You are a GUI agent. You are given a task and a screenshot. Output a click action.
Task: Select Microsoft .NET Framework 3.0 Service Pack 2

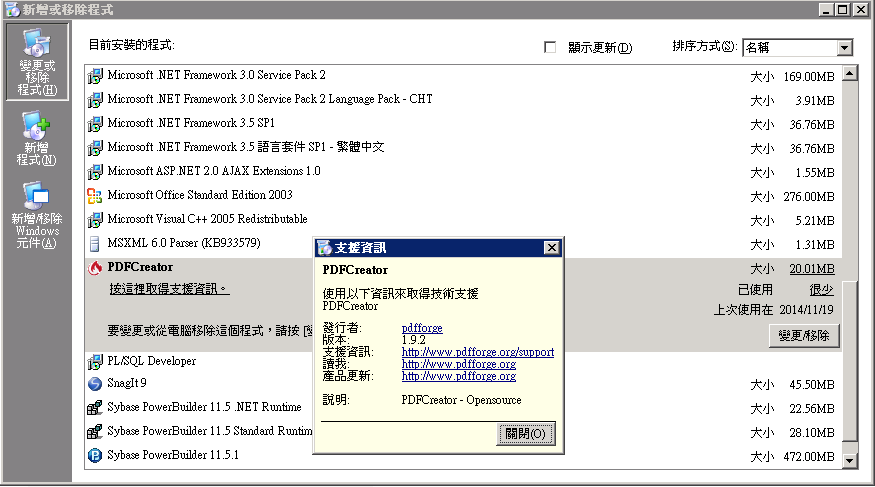[216, 75]
